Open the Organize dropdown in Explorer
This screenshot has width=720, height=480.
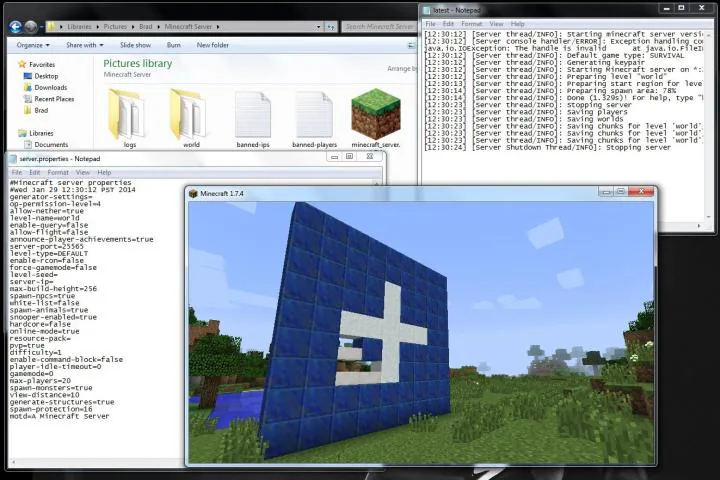tap(33, 45)
